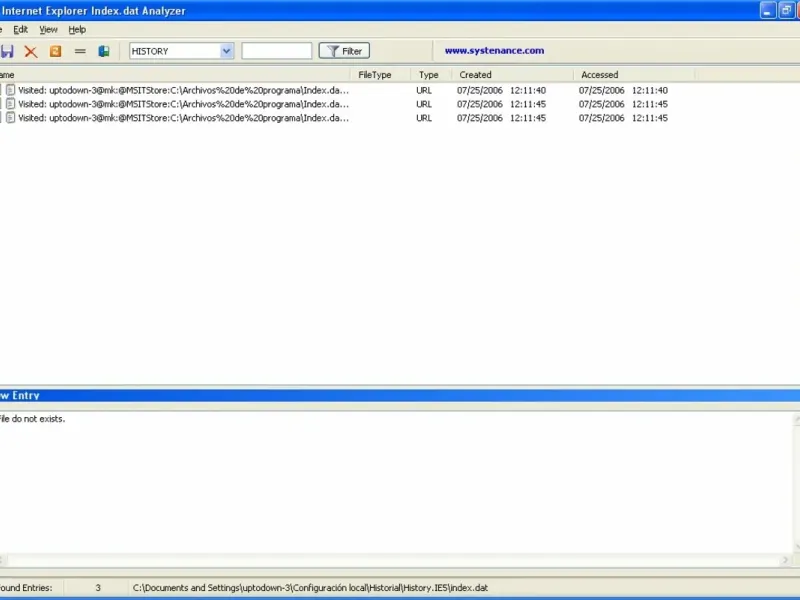The image size is (800, 600).
Task: Select the Visited entry created at 12:11:40
Action: point(184,90)
